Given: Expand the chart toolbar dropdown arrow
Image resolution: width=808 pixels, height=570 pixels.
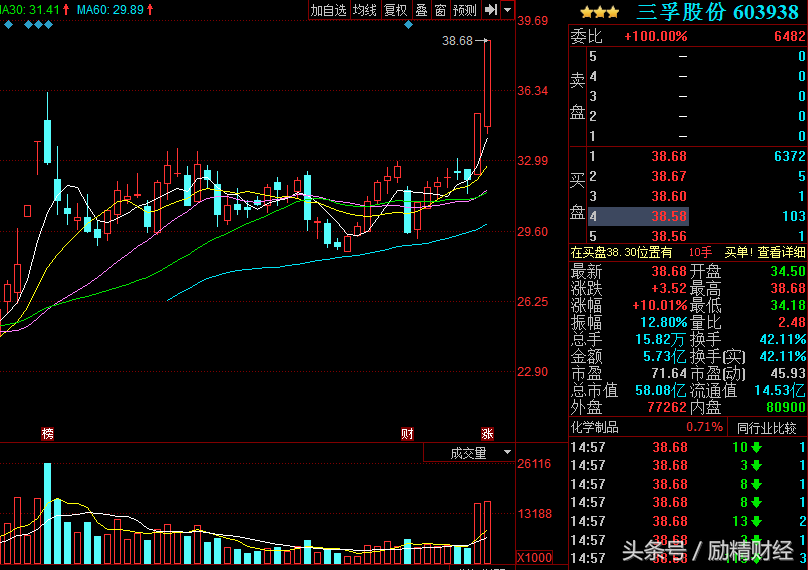Looking at the screenshot, I should pyautogui.click(x=508, y=10).
